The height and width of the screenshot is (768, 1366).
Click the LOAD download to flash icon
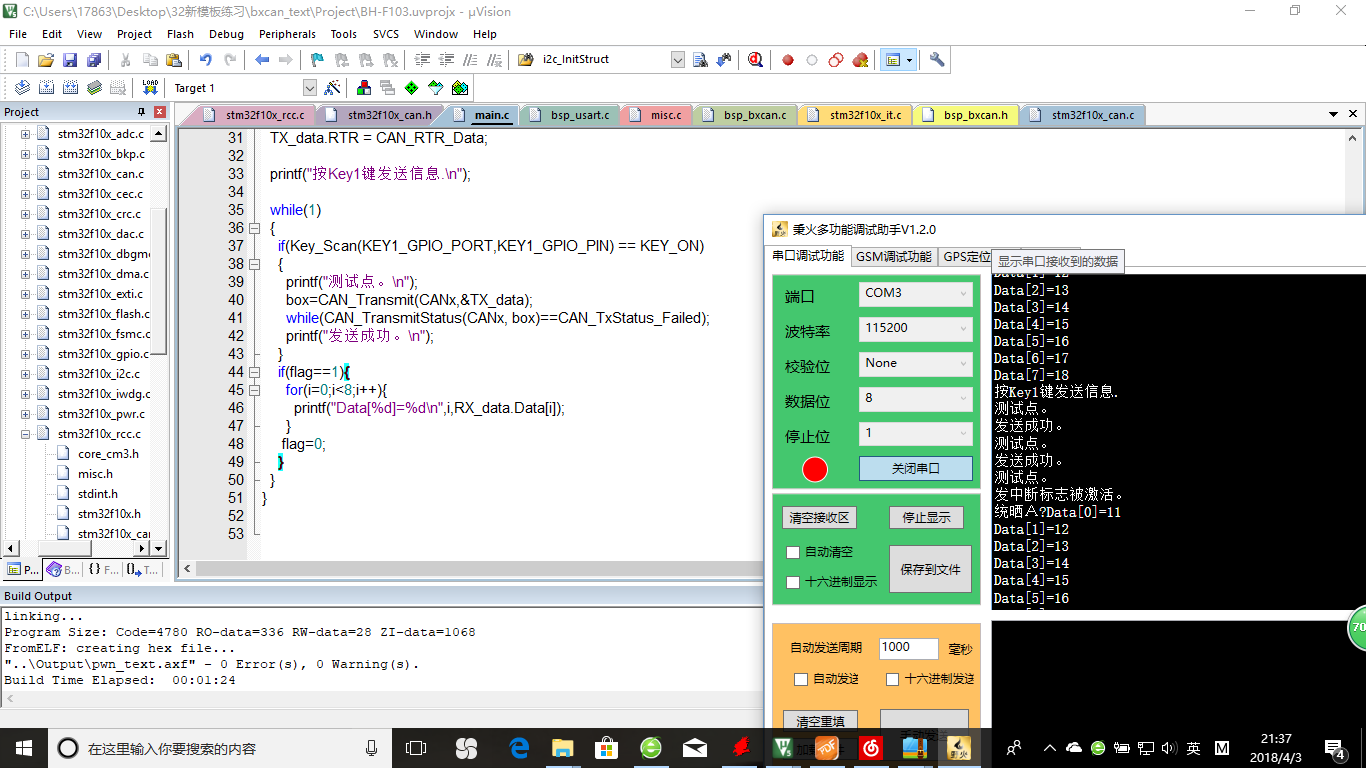click(150, 88)
